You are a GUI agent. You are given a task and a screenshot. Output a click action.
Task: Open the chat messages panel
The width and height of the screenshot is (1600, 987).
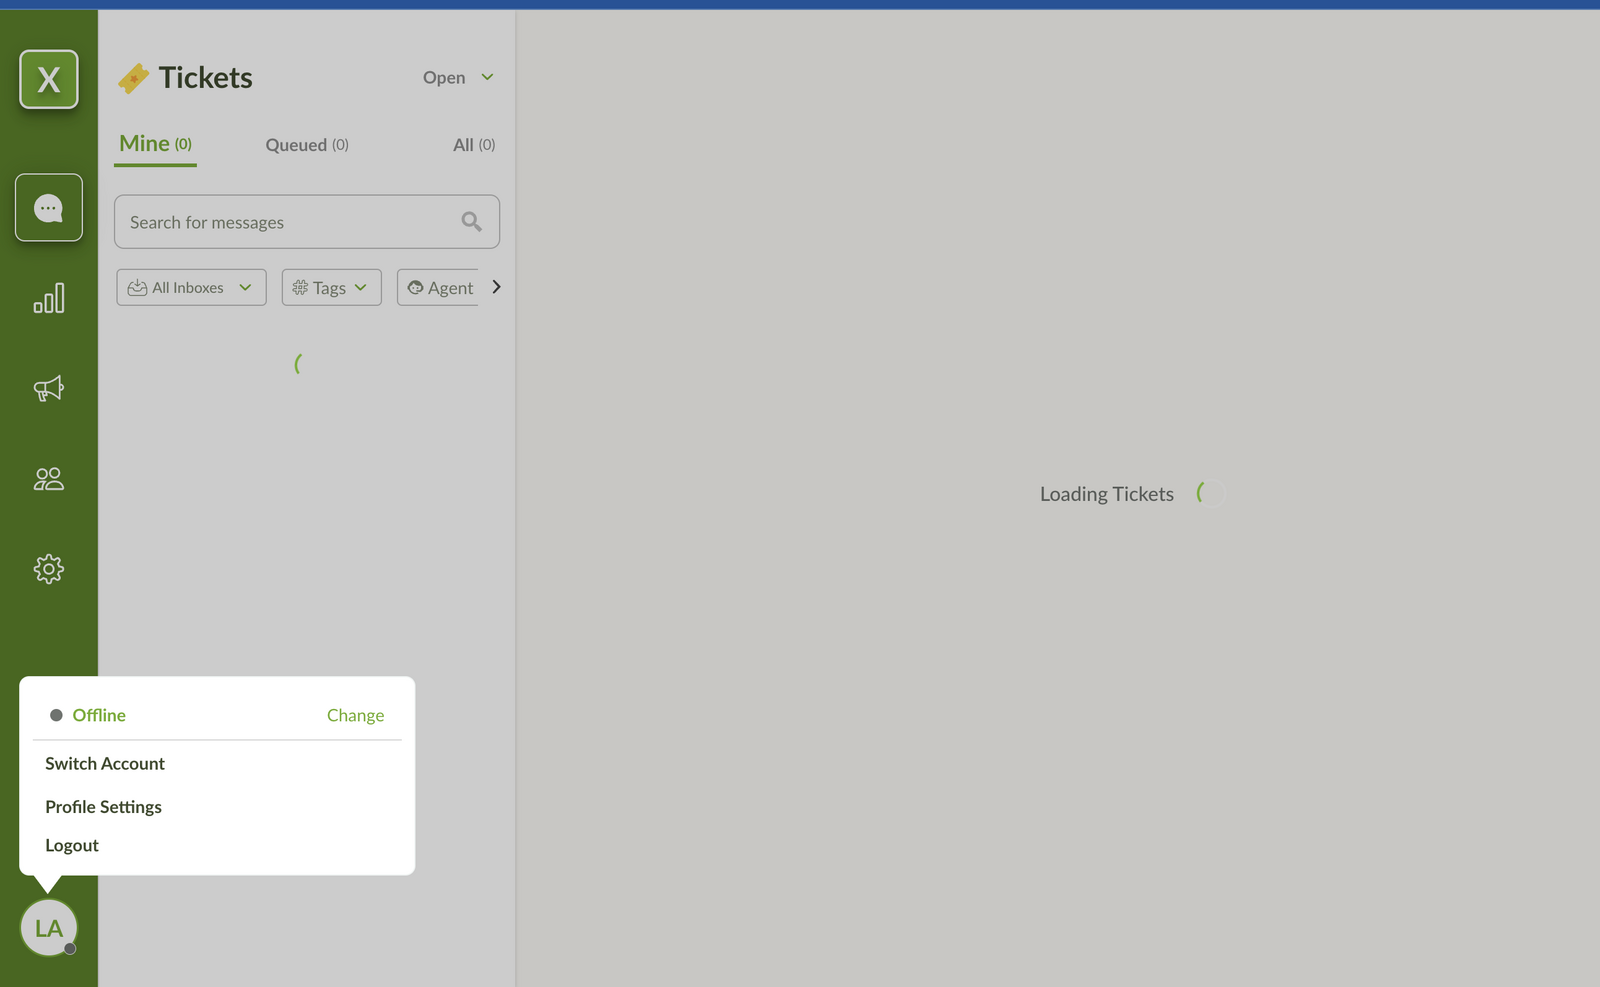(x=48, y=208)
